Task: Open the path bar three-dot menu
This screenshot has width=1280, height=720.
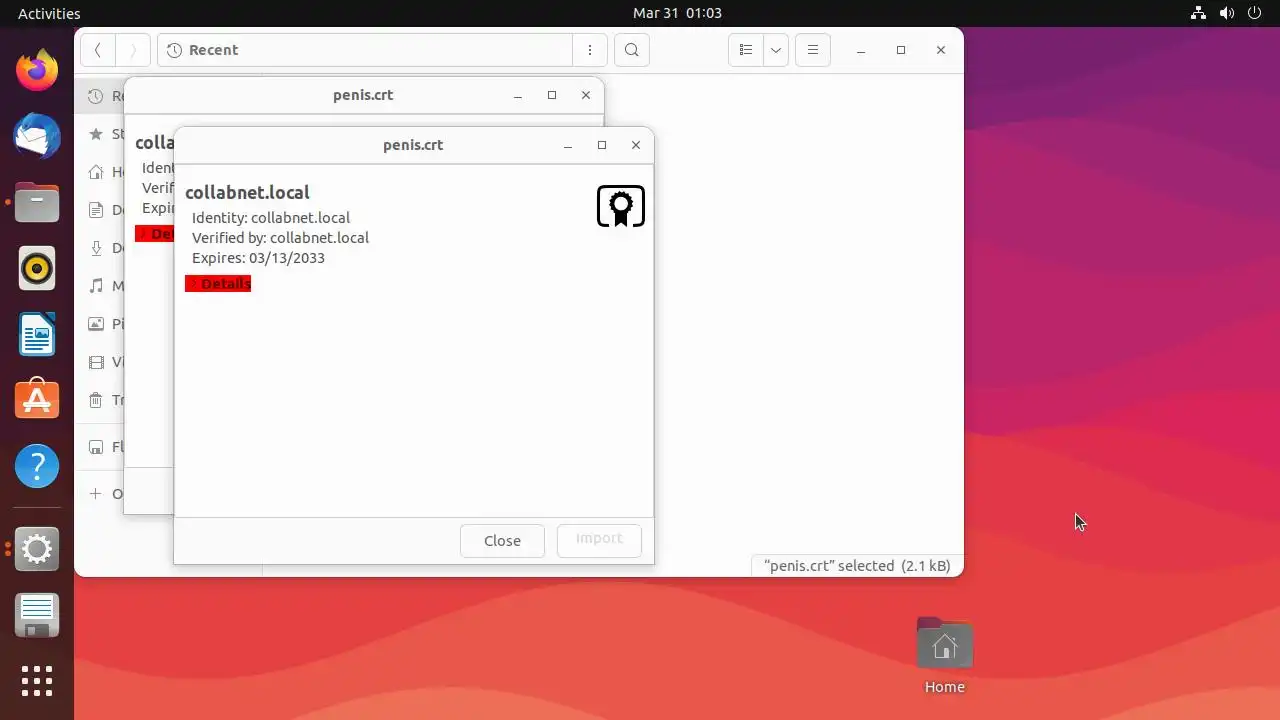Action: (x=590, y=50)
